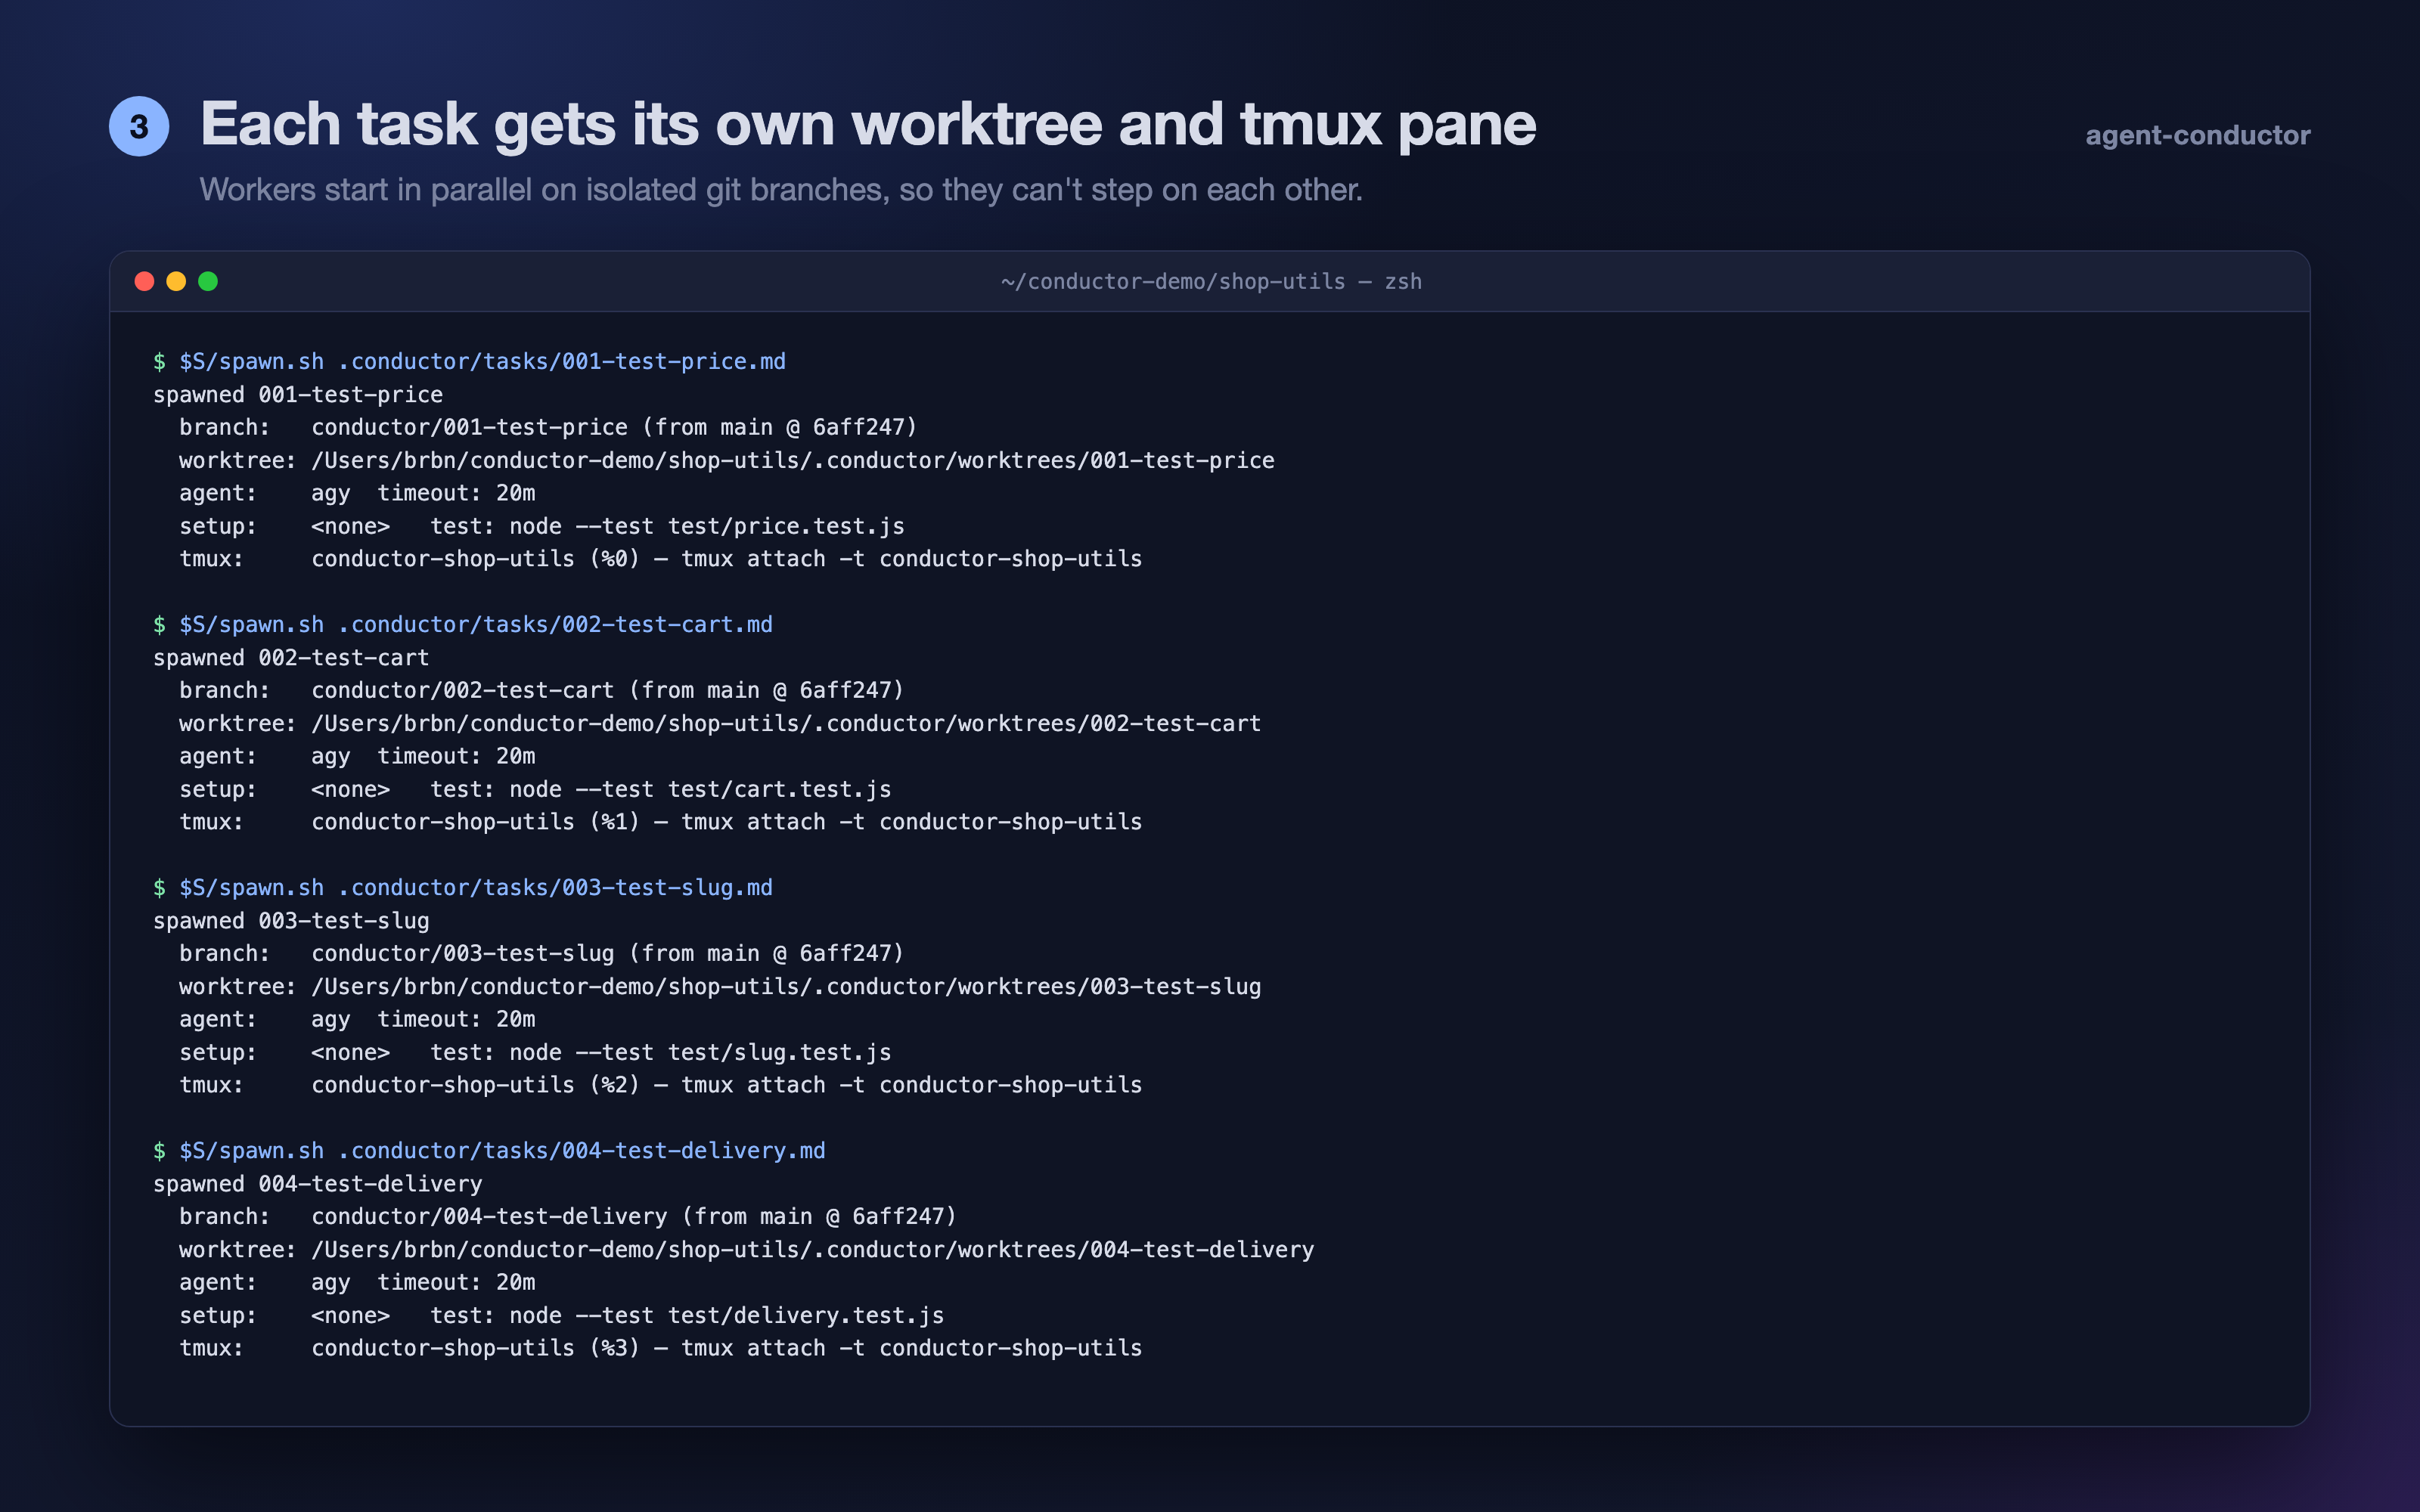The width and height of the screenshot is (2420, 1512).
Task: Click the yellow minimize window button
Action: [x=176, y=281]
